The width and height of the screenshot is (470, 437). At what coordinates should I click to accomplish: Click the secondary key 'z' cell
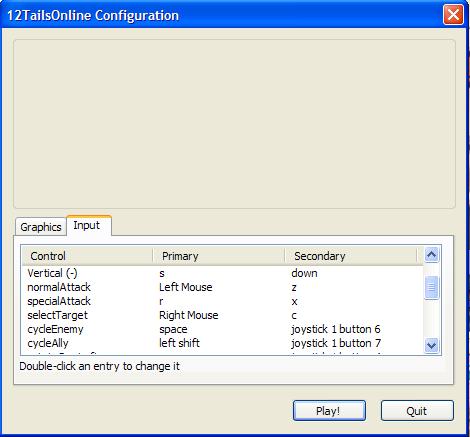pos(294,288)
